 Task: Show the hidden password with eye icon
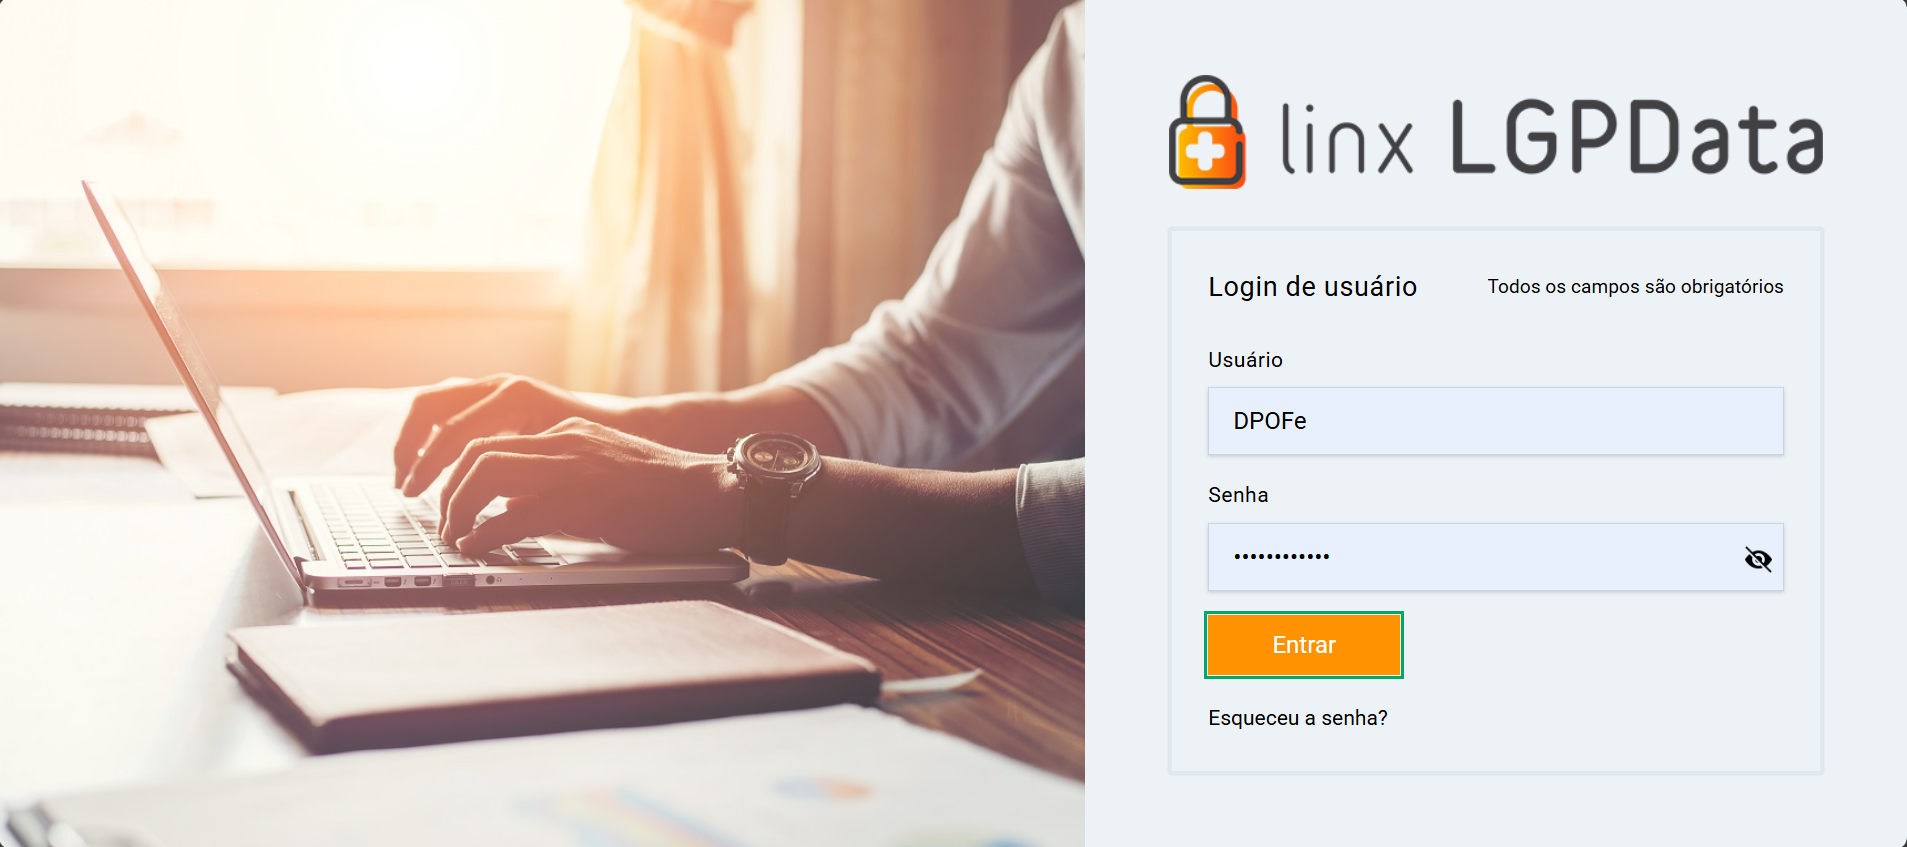(x=1757, y=558)
